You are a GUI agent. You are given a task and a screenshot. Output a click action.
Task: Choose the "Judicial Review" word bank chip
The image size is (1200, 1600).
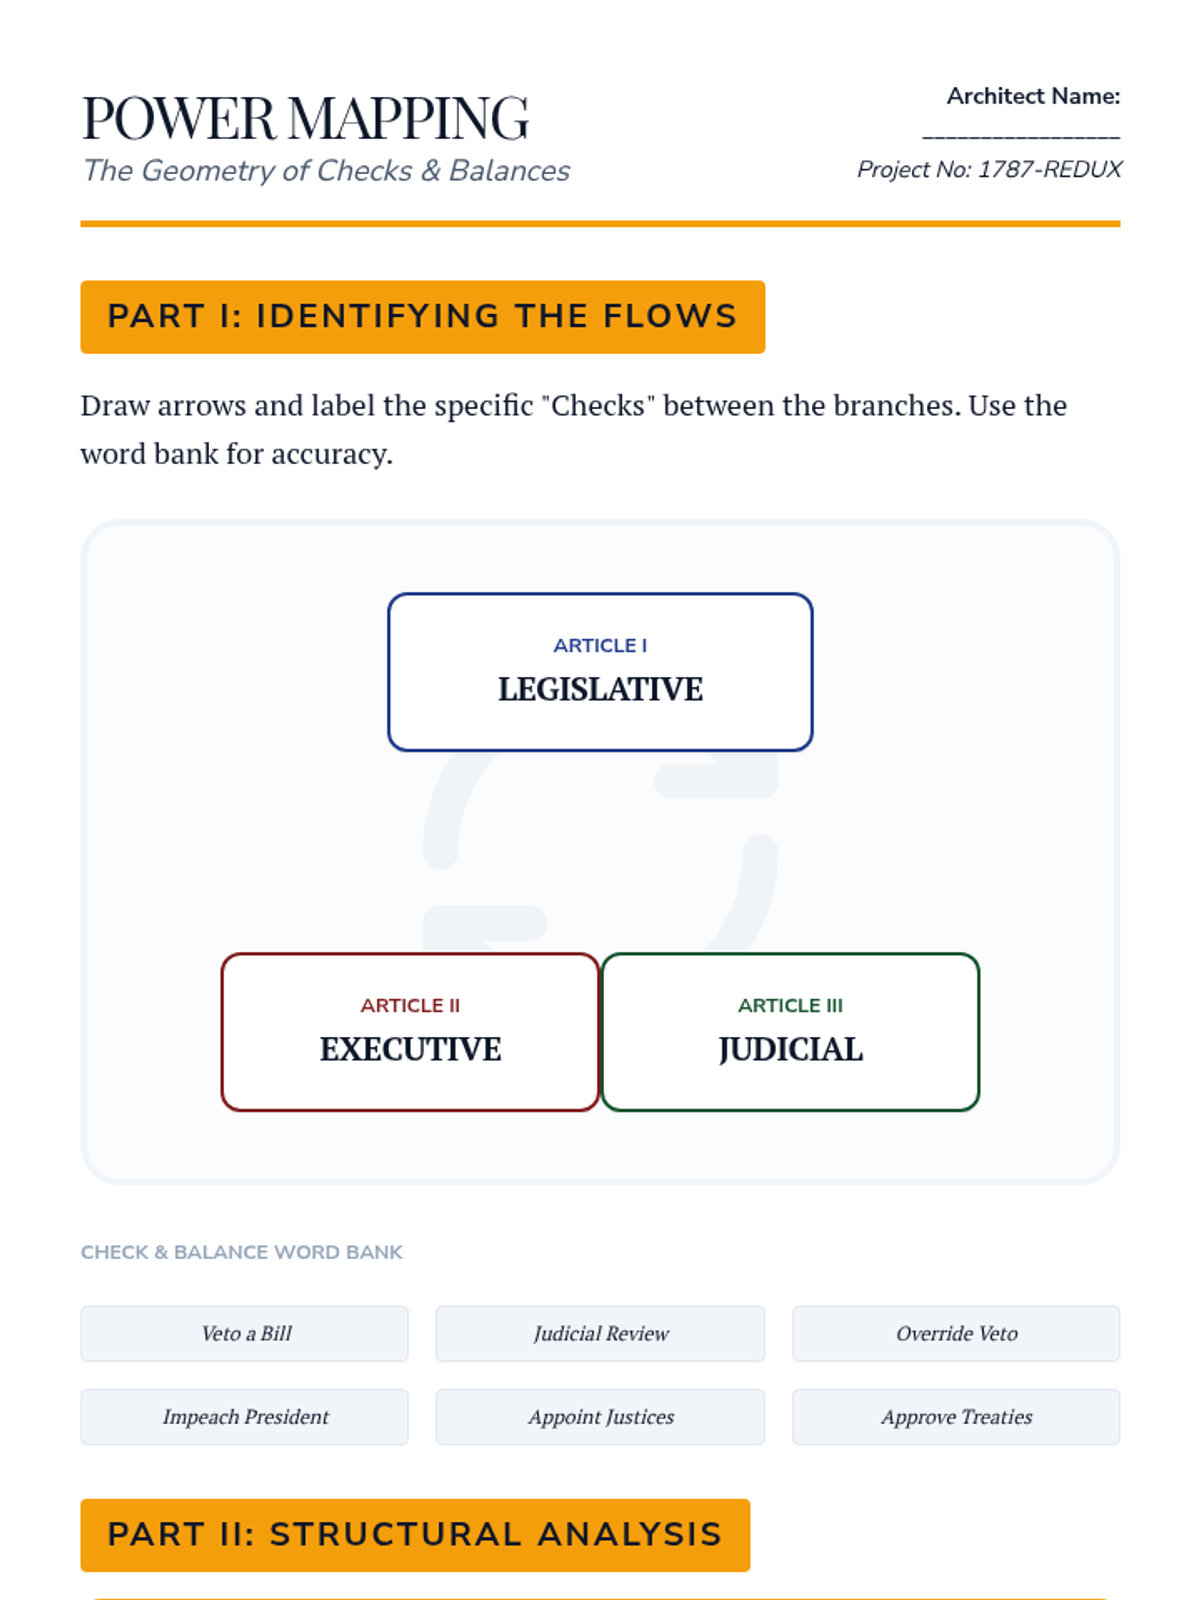coord(600,1333)
